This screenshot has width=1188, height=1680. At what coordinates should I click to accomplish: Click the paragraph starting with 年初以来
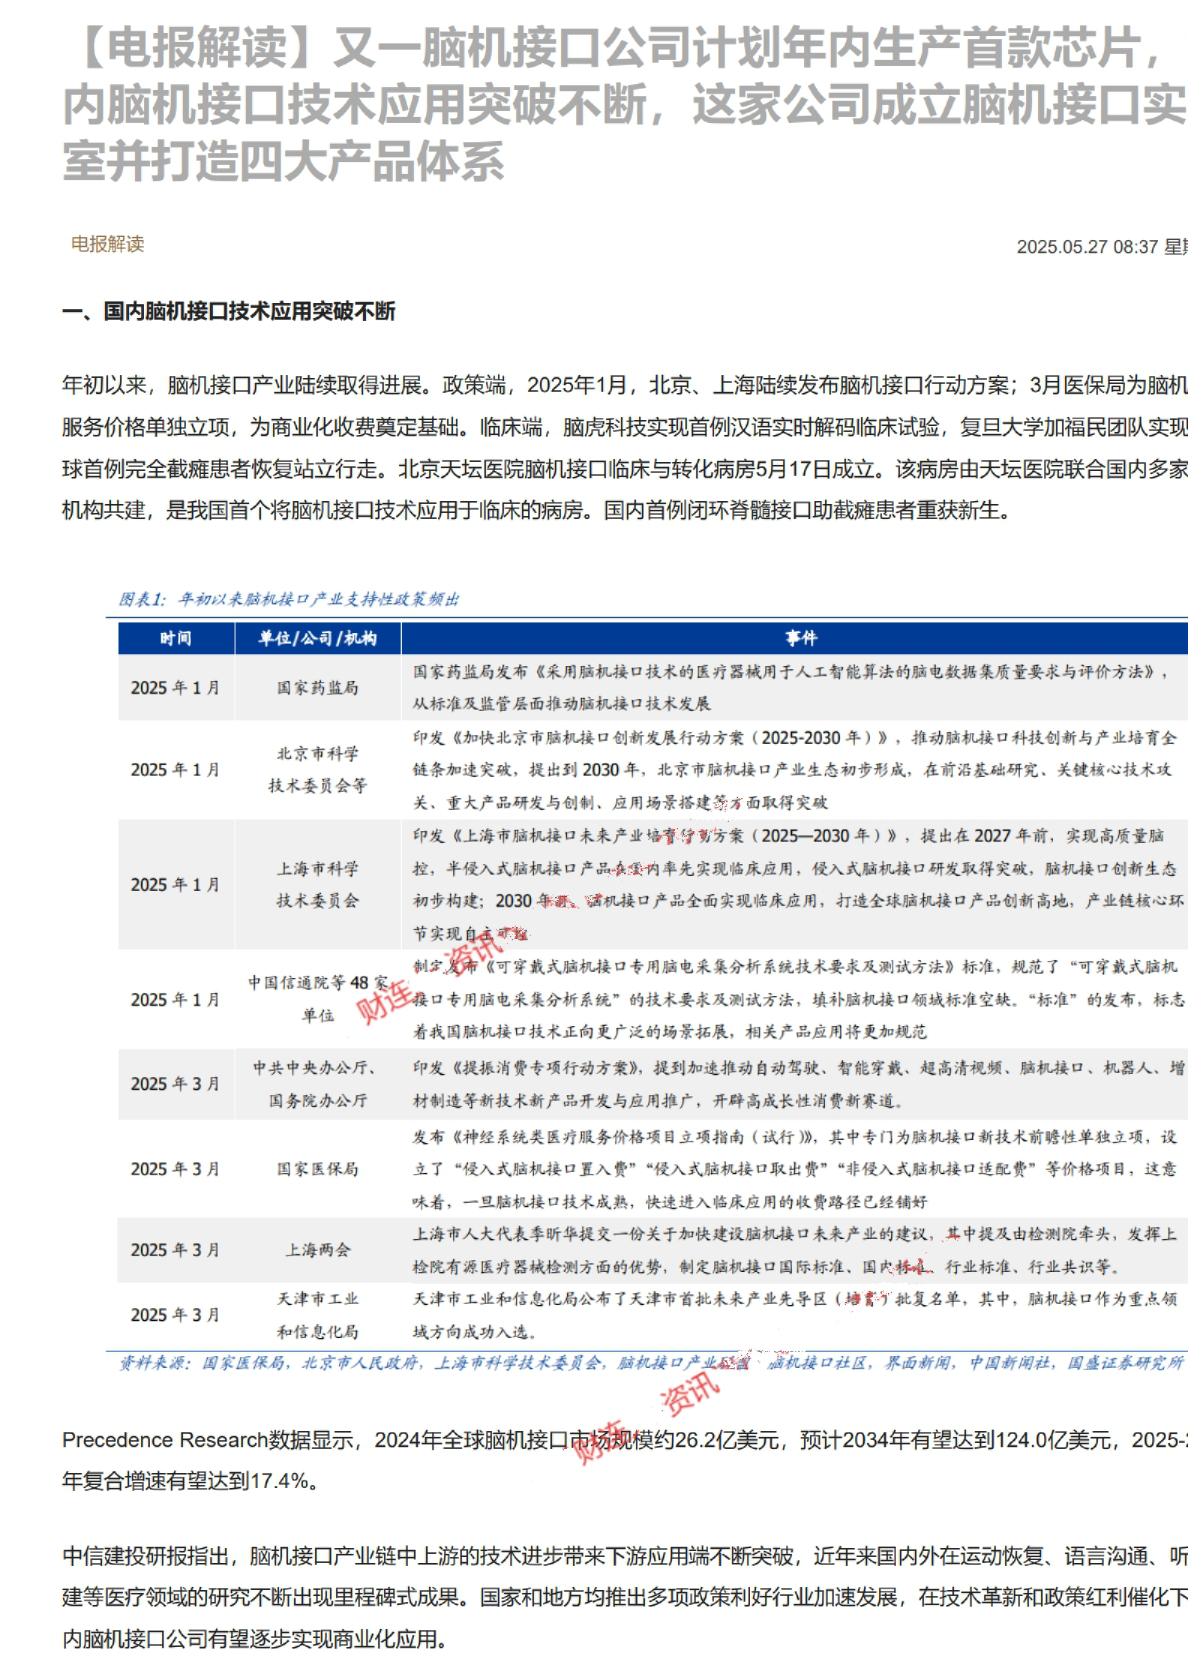tap(620, 448)
